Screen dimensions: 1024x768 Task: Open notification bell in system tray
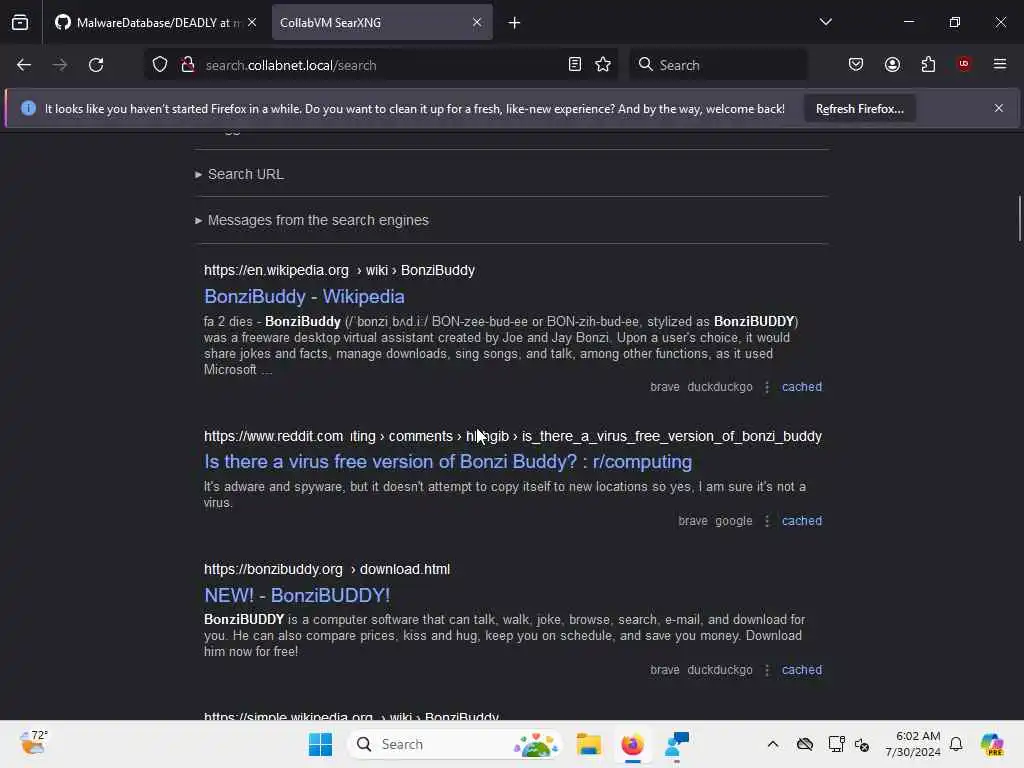click(956, 744)
